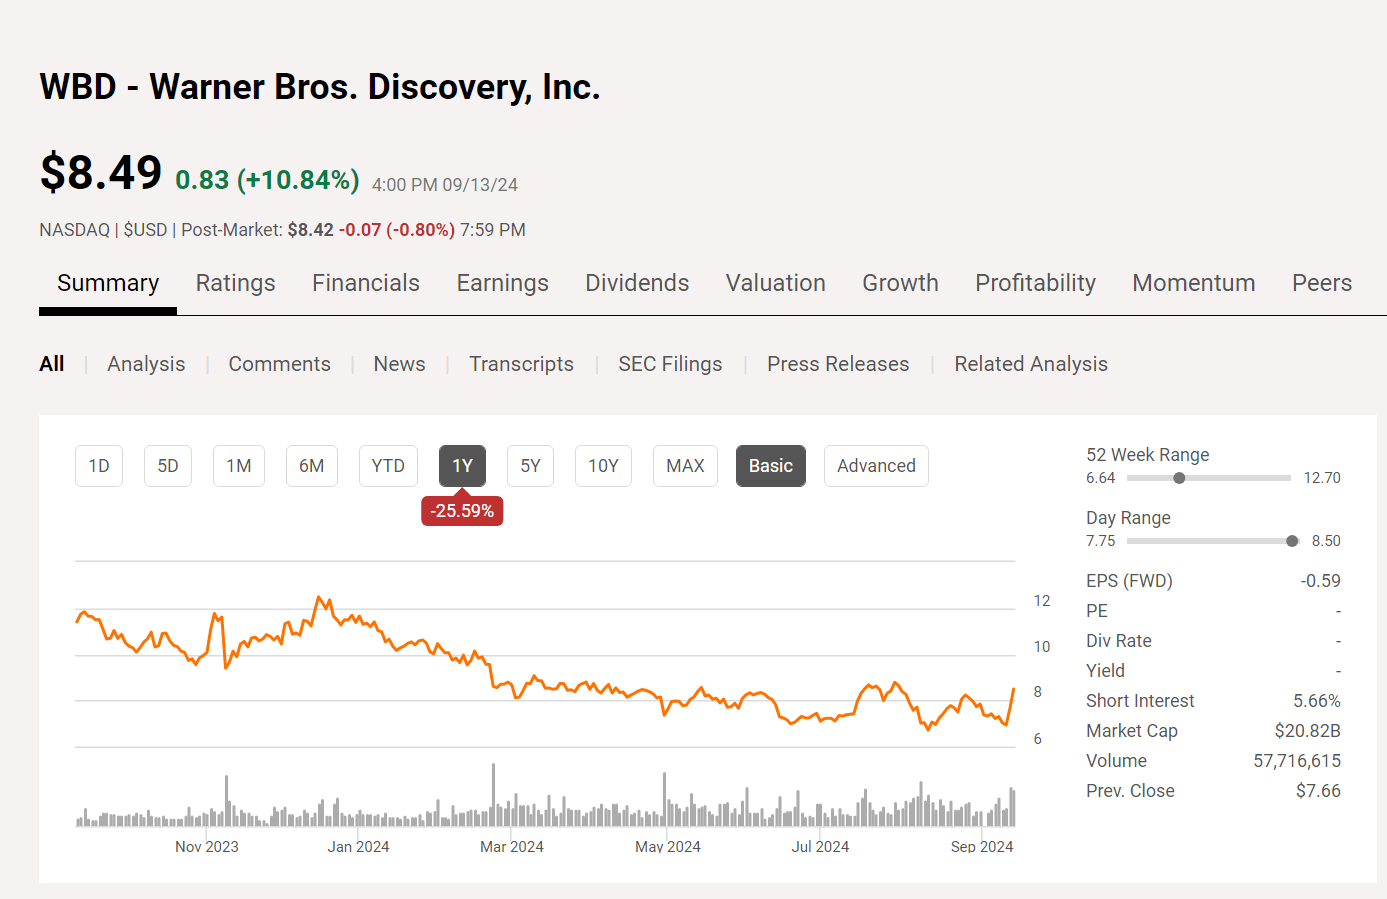Switch chart to 5Y view

coord(530,465)
